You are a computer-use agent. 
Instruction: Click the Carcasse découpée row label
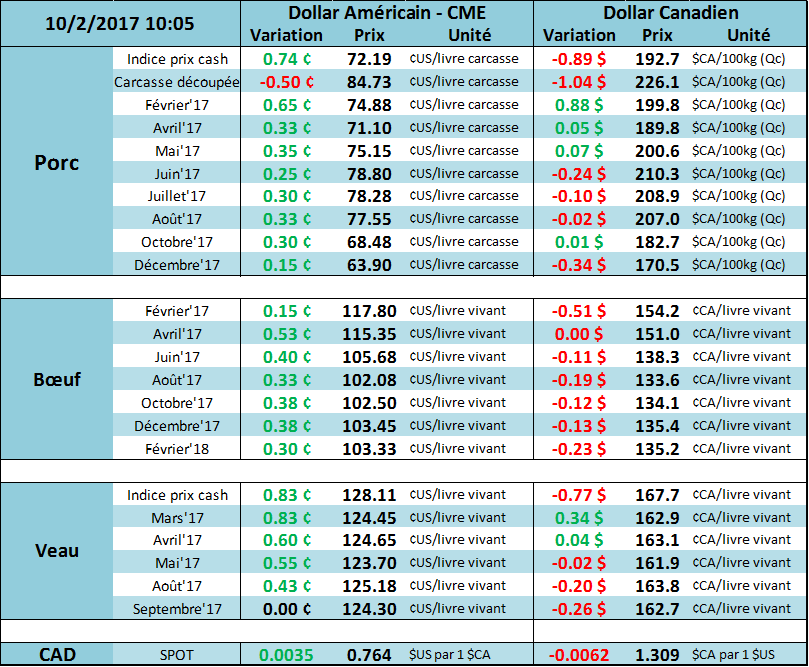pyautogui.click(x=177, y=82)
